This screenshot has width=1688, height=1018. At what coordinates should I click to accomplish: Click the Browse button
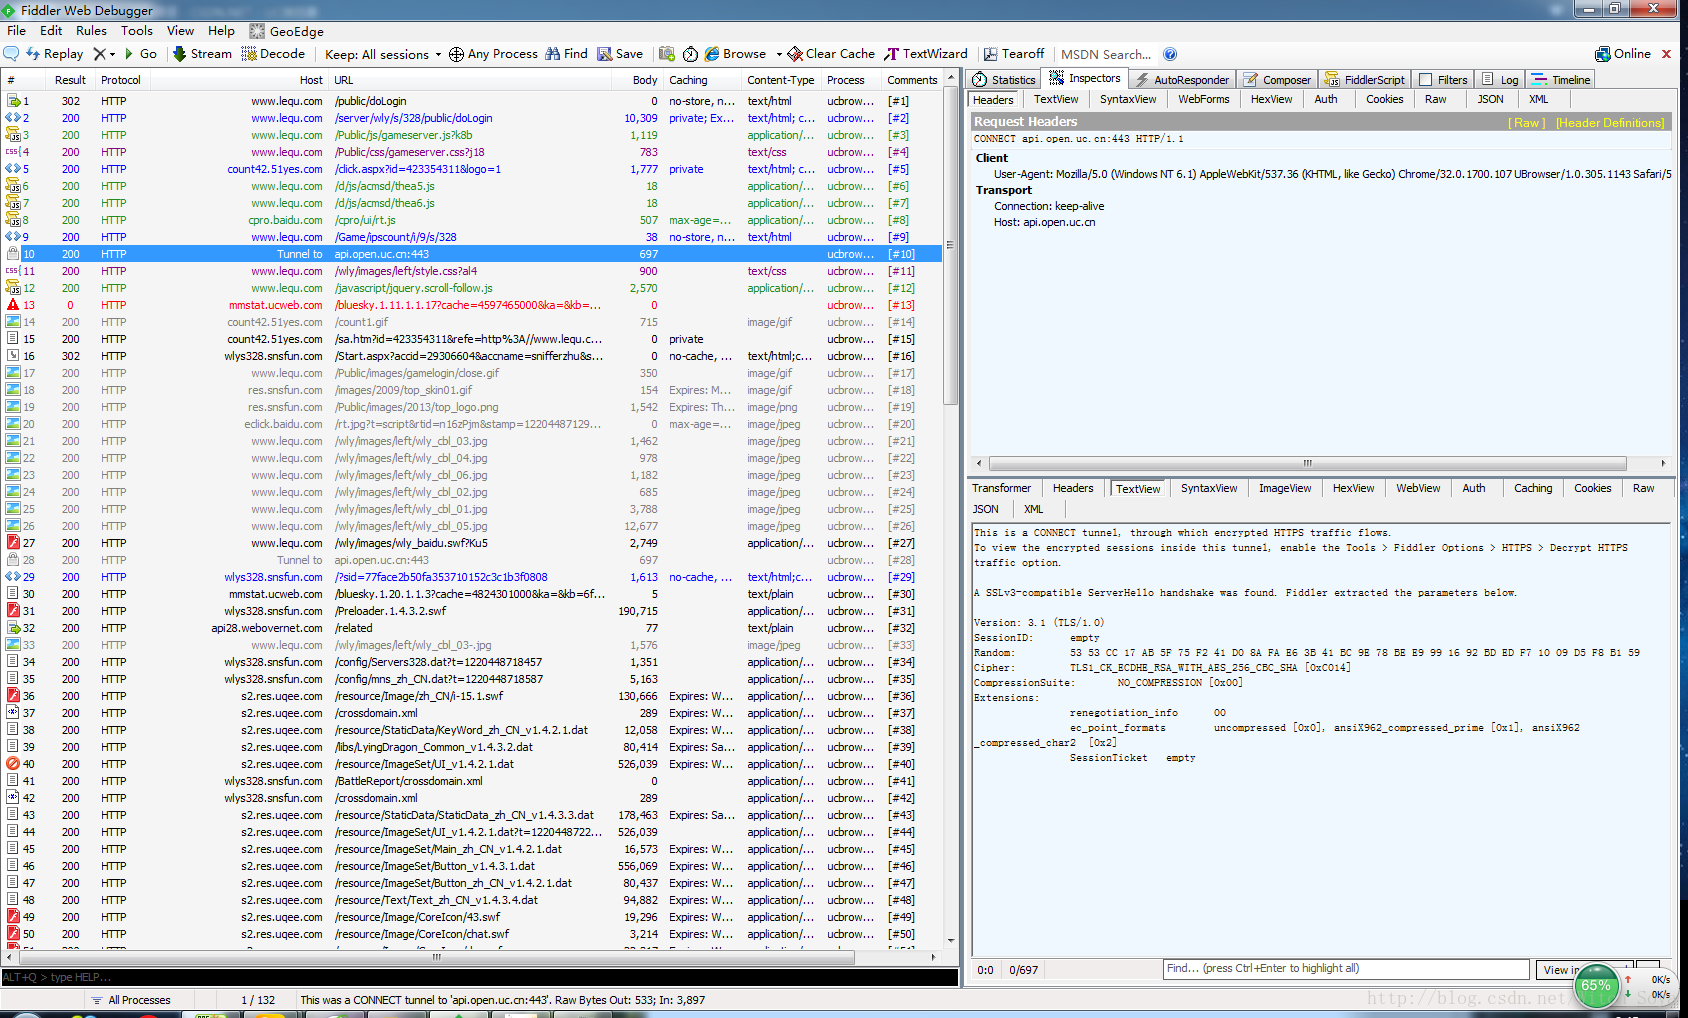(x=736, y=54)
